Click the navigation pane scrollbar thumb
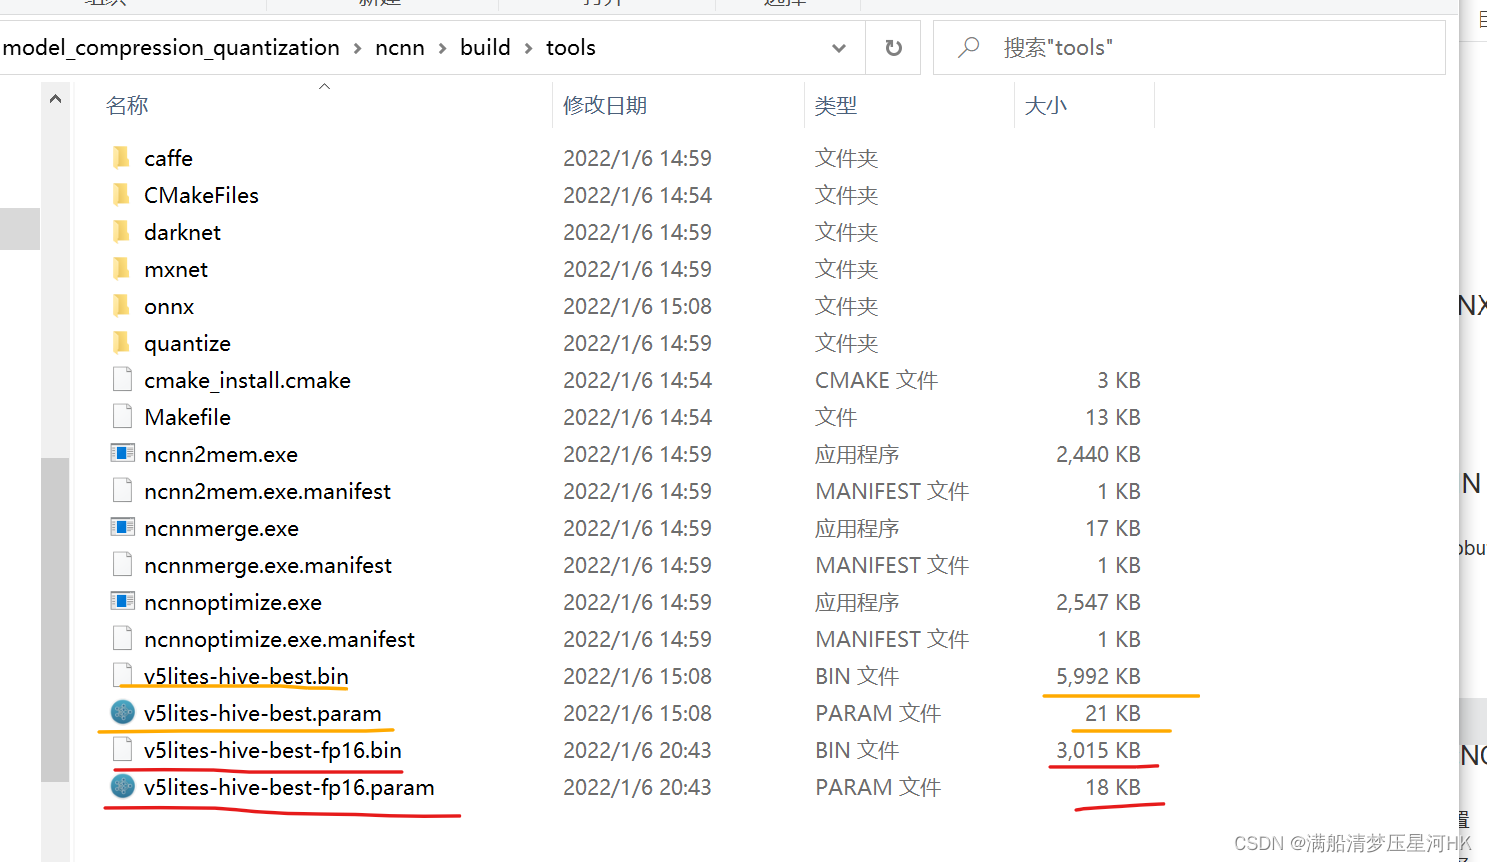The width and height of the screenshot is (1487, 862). pyautogui.click(x=55, y=619)
